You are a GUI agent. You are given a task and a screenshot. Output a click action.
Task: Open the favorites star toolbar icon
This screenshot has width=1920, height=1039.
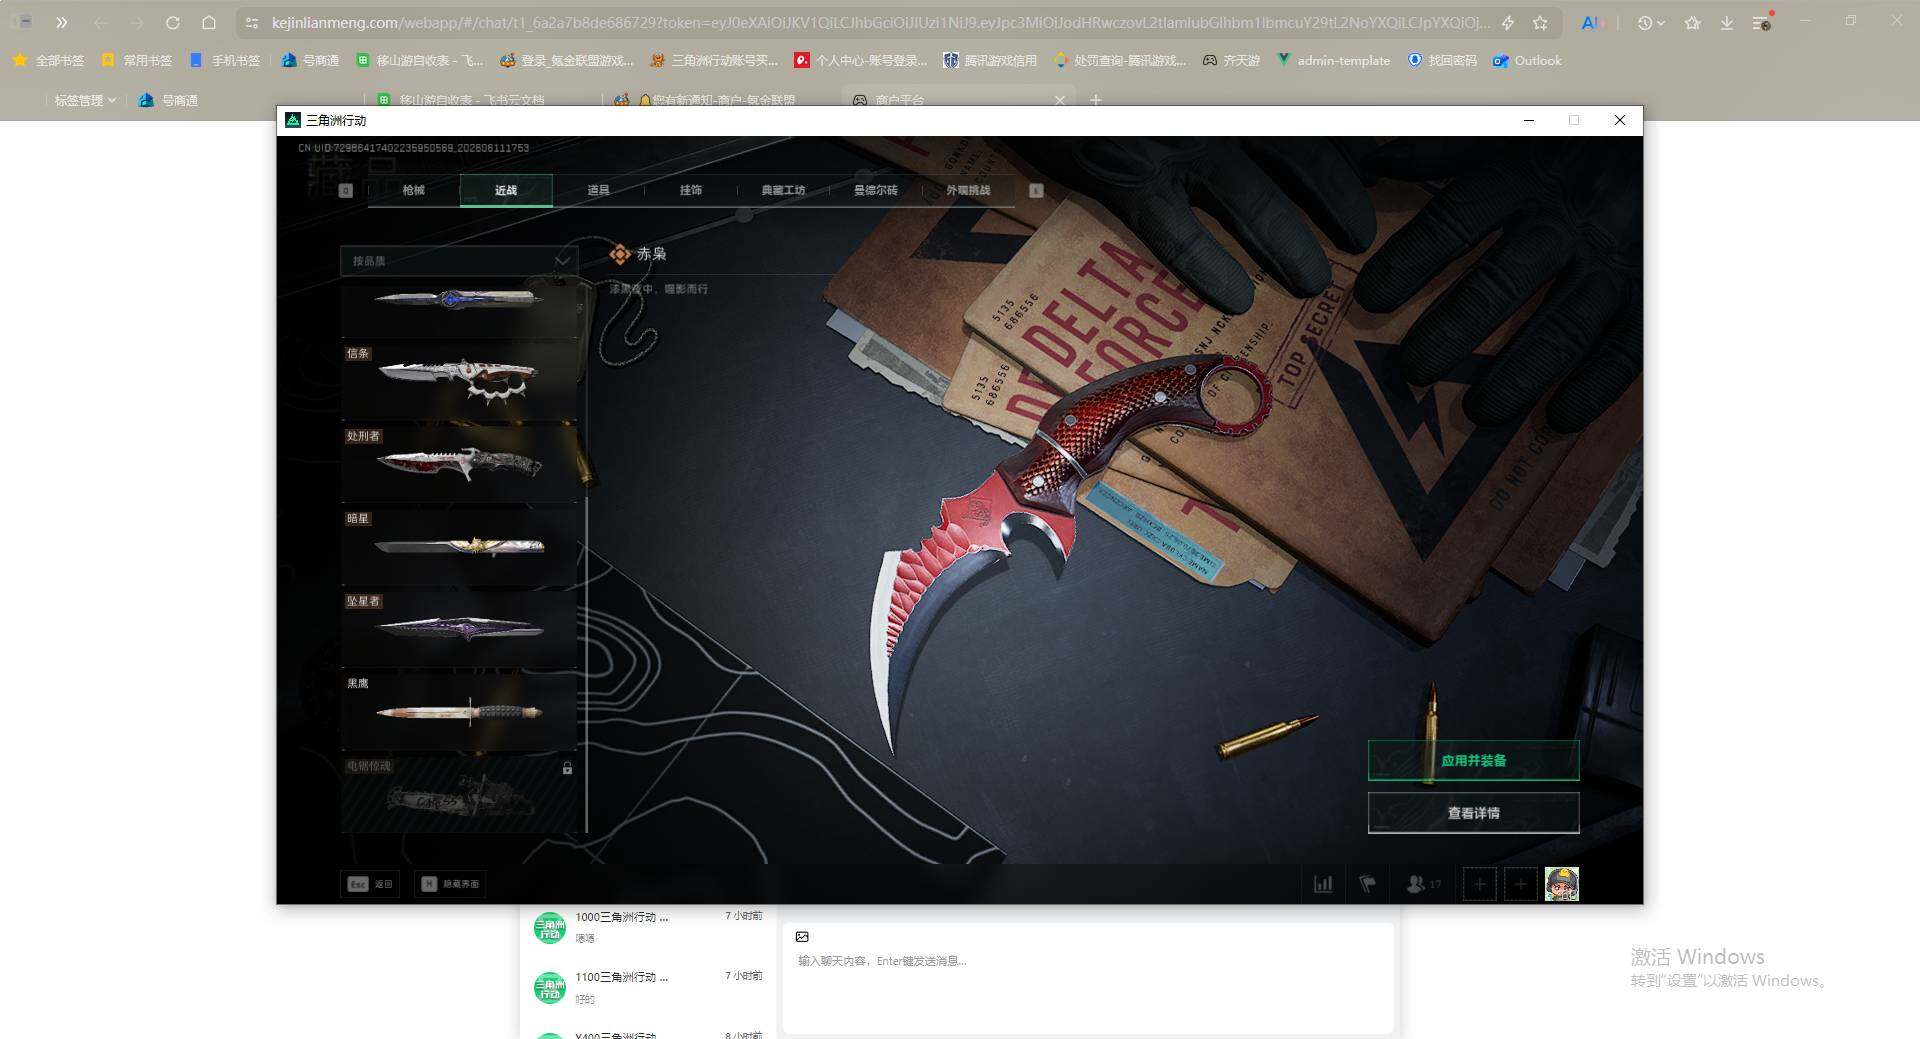[1692, 22]
